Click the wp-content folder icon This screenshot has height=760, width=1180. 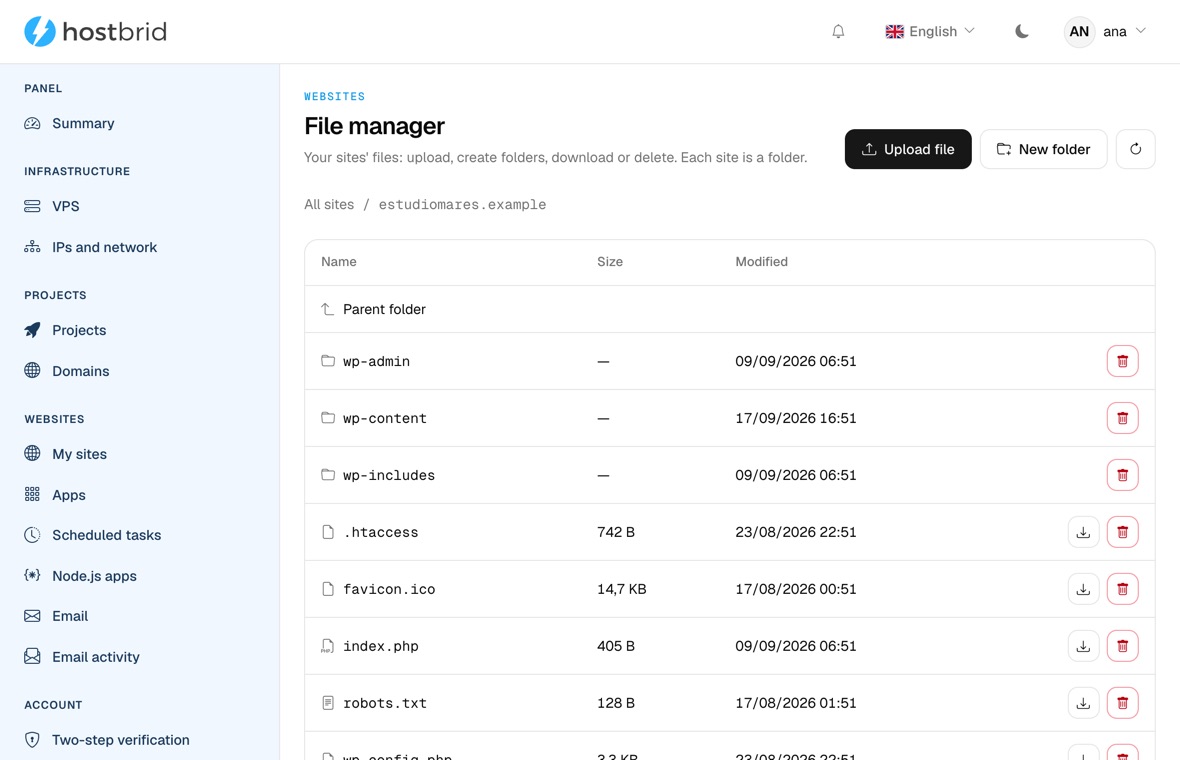point(327,418)
